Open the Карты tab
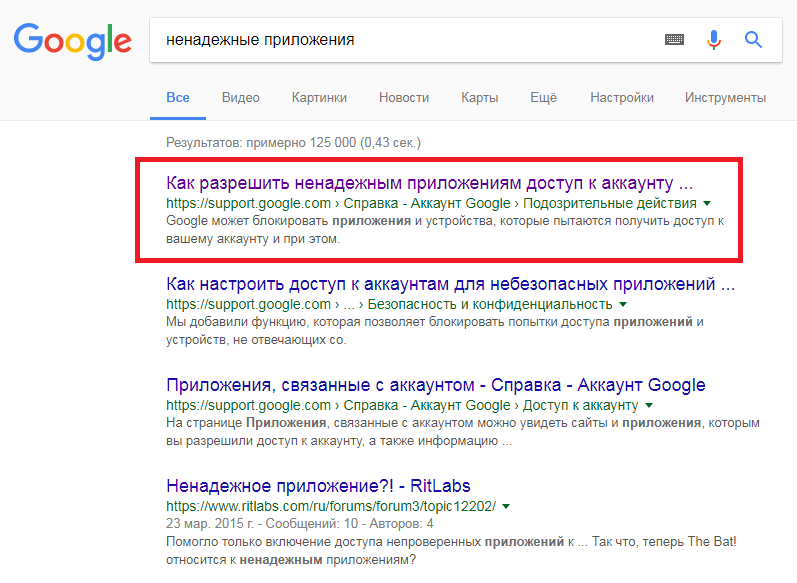The width and height of the screenshot is (797, 583). coord(479,98)
